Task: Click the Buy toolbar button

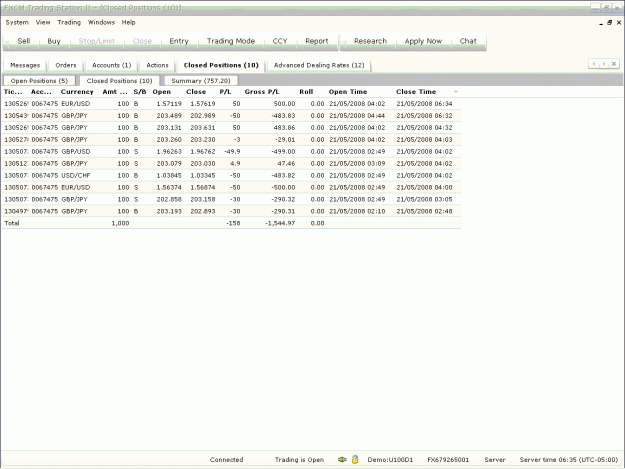Action: click(54, 41)
